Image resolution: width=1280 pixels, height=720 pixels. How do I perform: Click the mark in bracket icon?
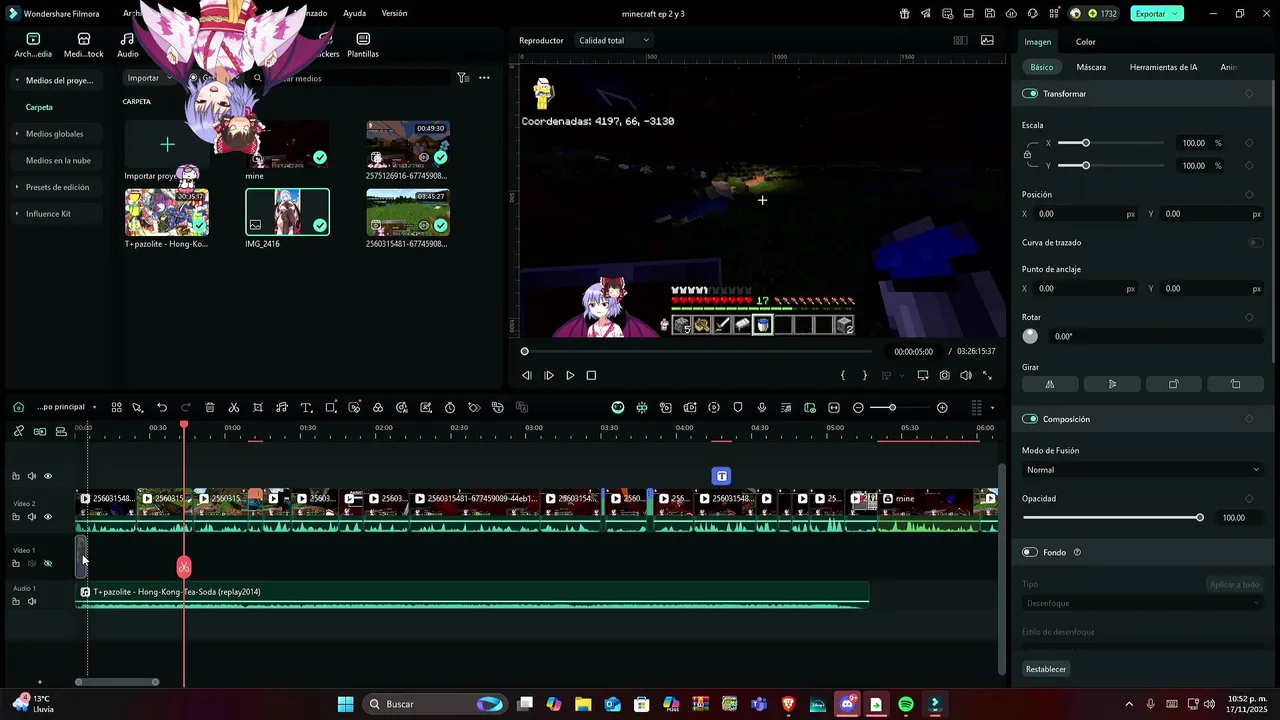(x=843, y=376)
